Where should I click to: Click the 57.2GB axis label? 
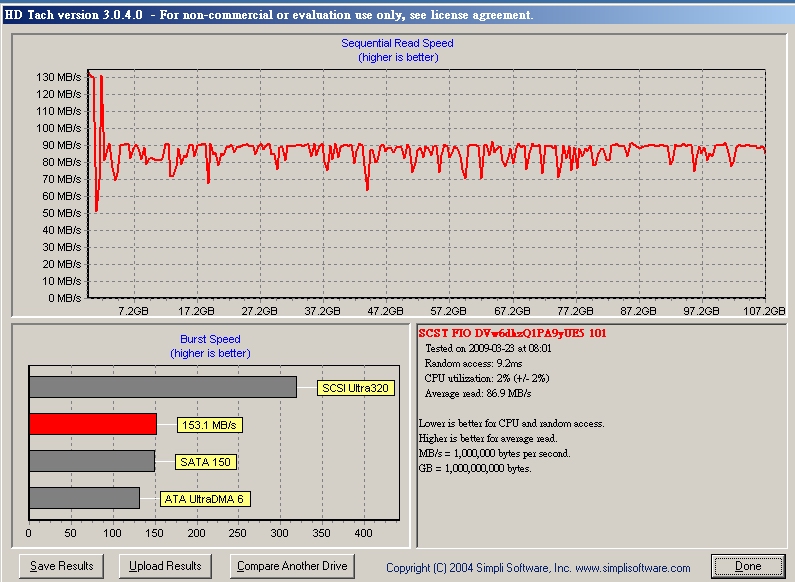[448, 311]
